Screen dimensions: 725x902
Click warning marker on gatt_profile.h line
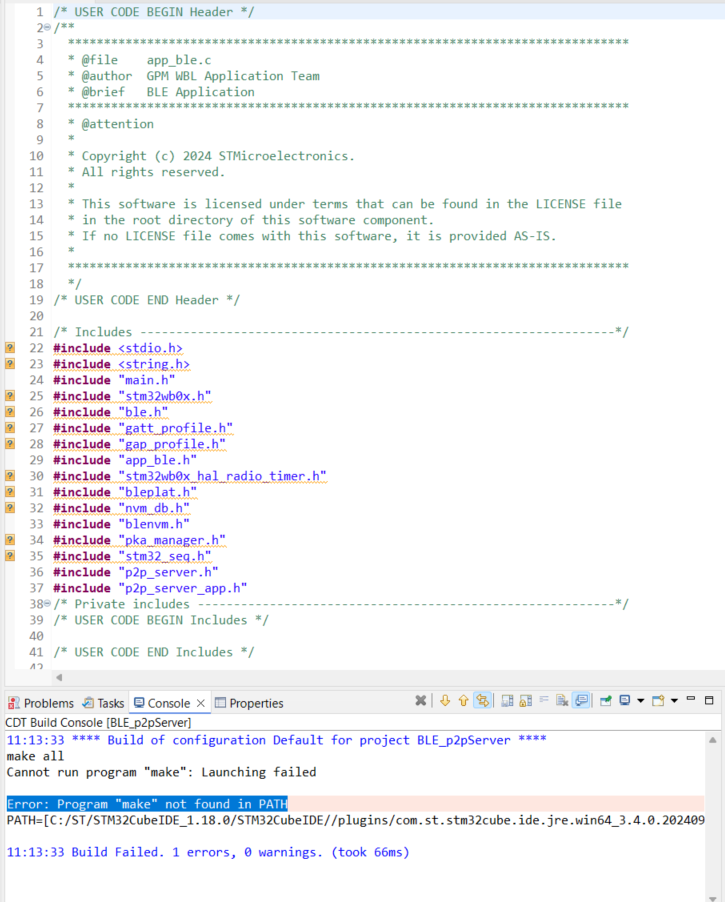click(10, 427)
